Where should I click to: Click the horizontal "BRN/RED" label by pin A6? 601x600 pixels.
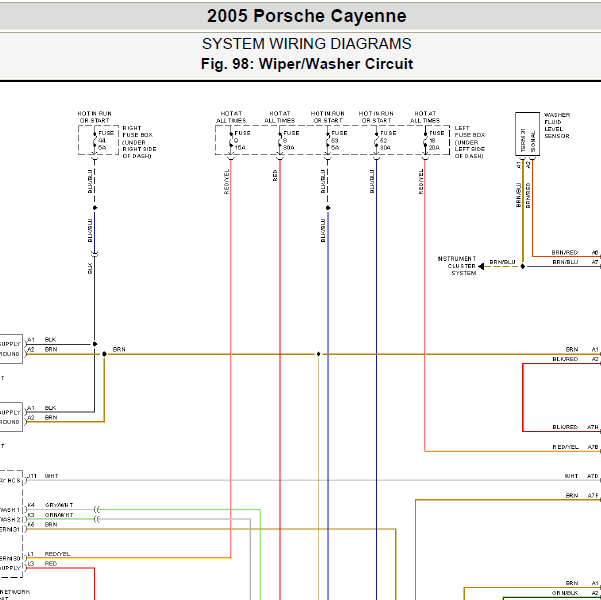click(x=565, y=252)
